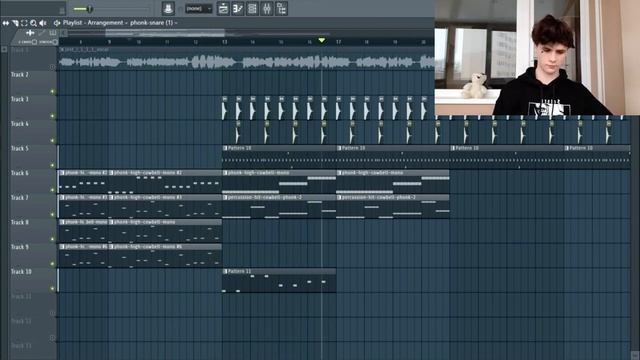
Task: Toggle mute switch for Track 2
Action: click(52, 91)
